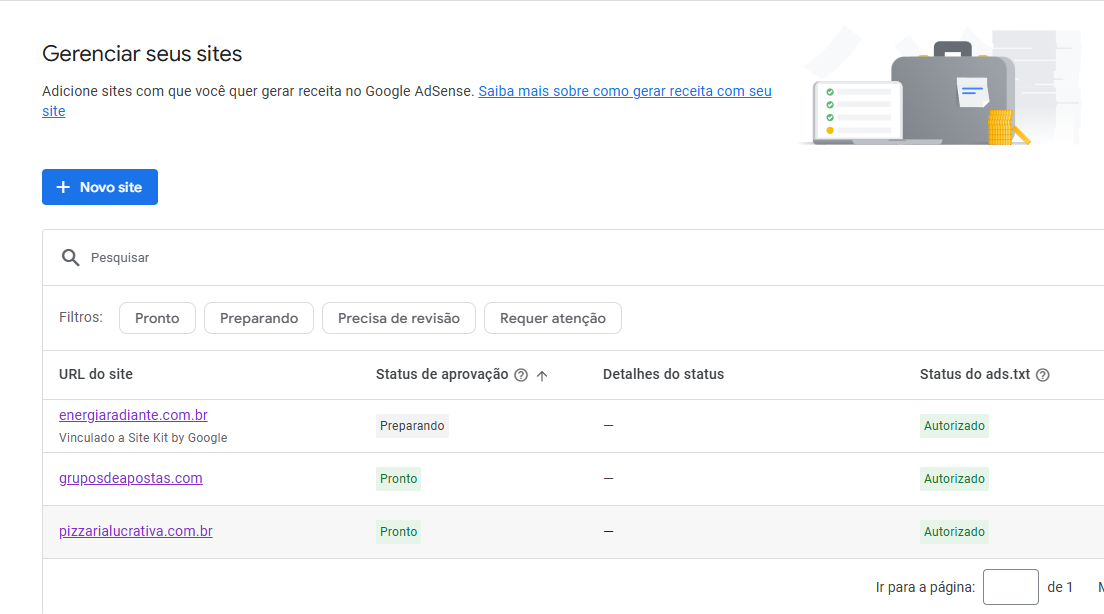The image size is (1104, 614).
Task: Click 'Vinculado a Site Kit by Google' text
Action: 143,438
